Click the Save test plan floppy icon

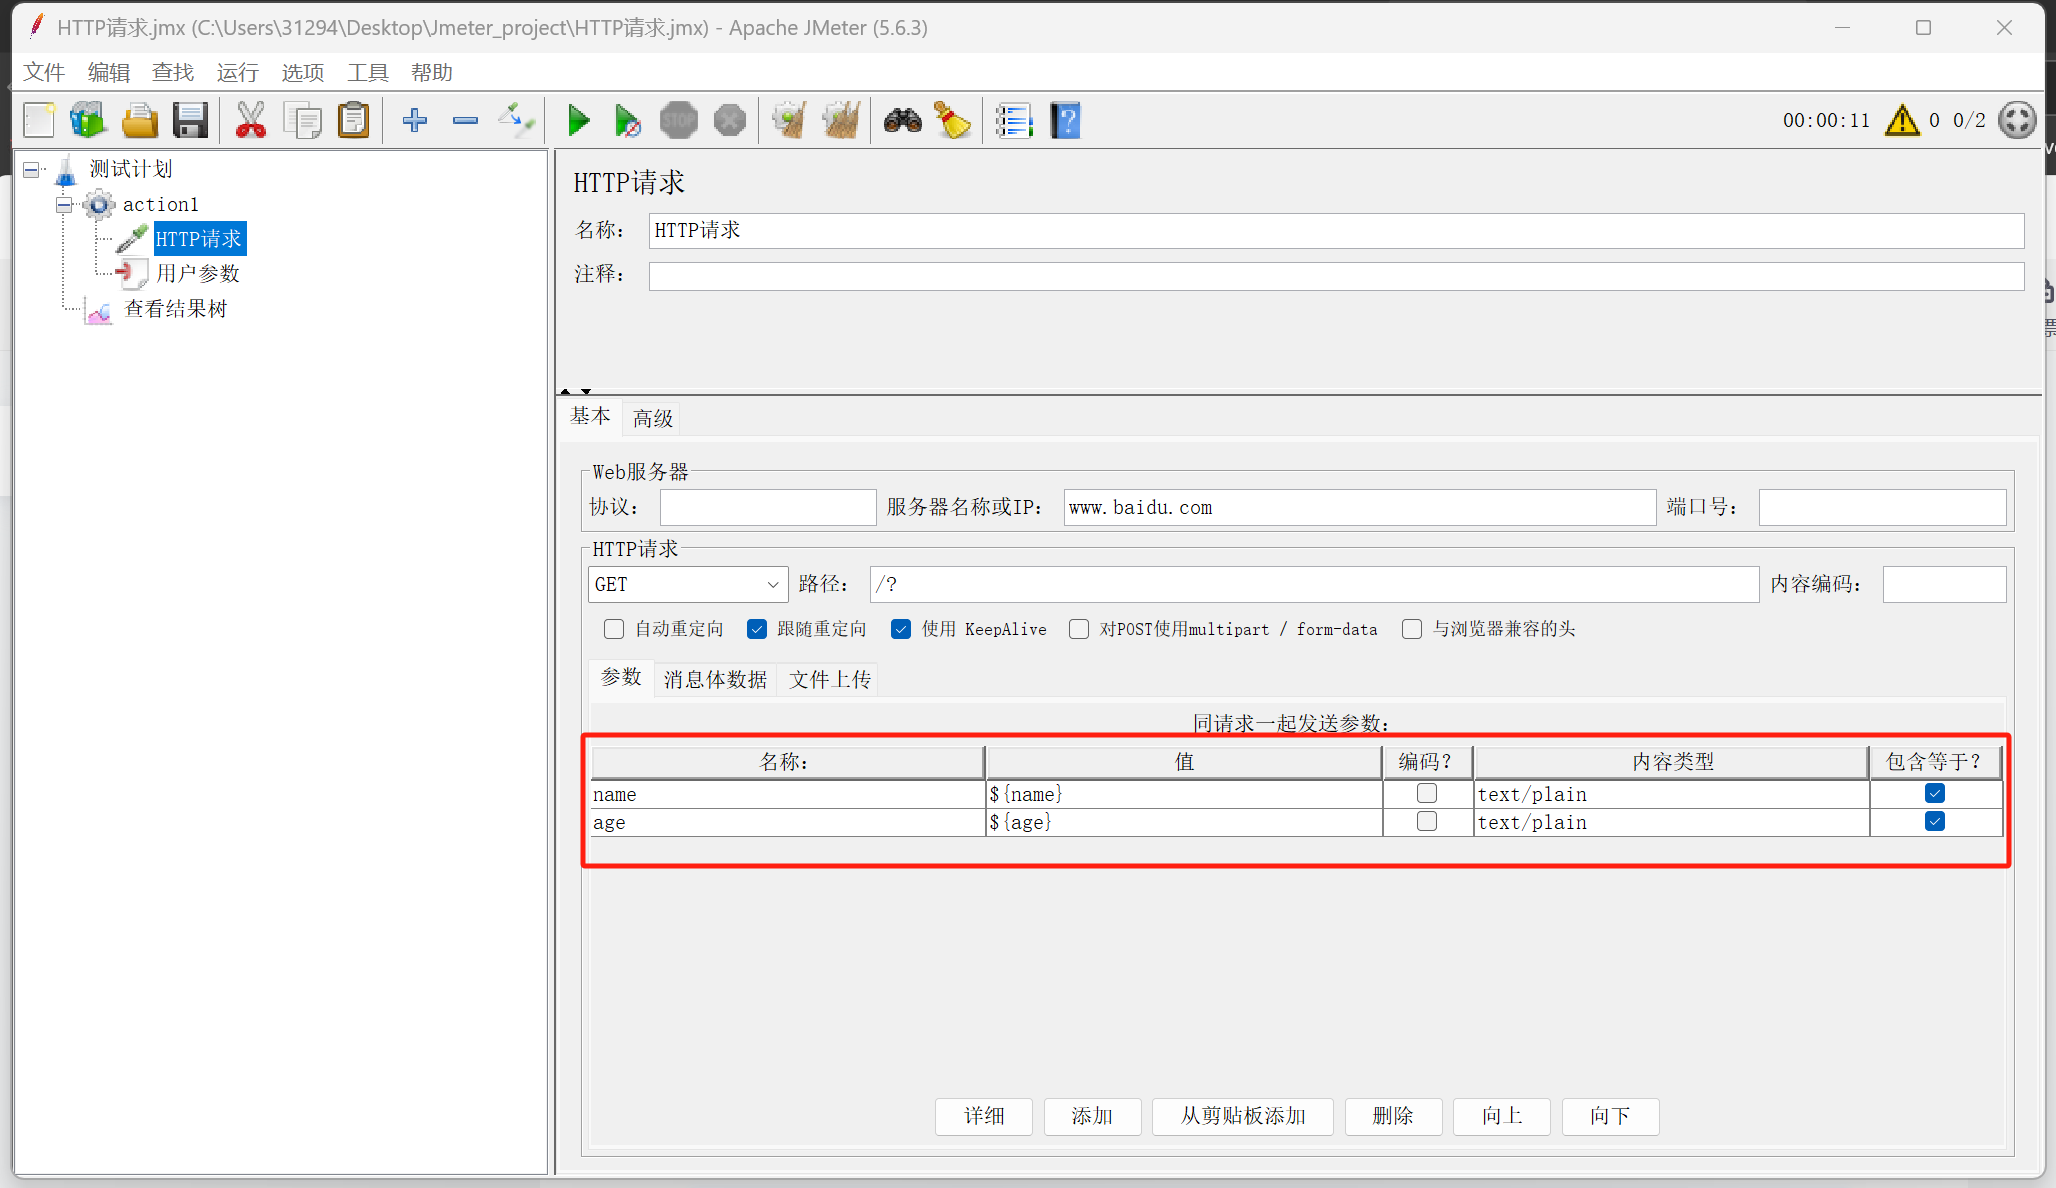click(190, 121)
